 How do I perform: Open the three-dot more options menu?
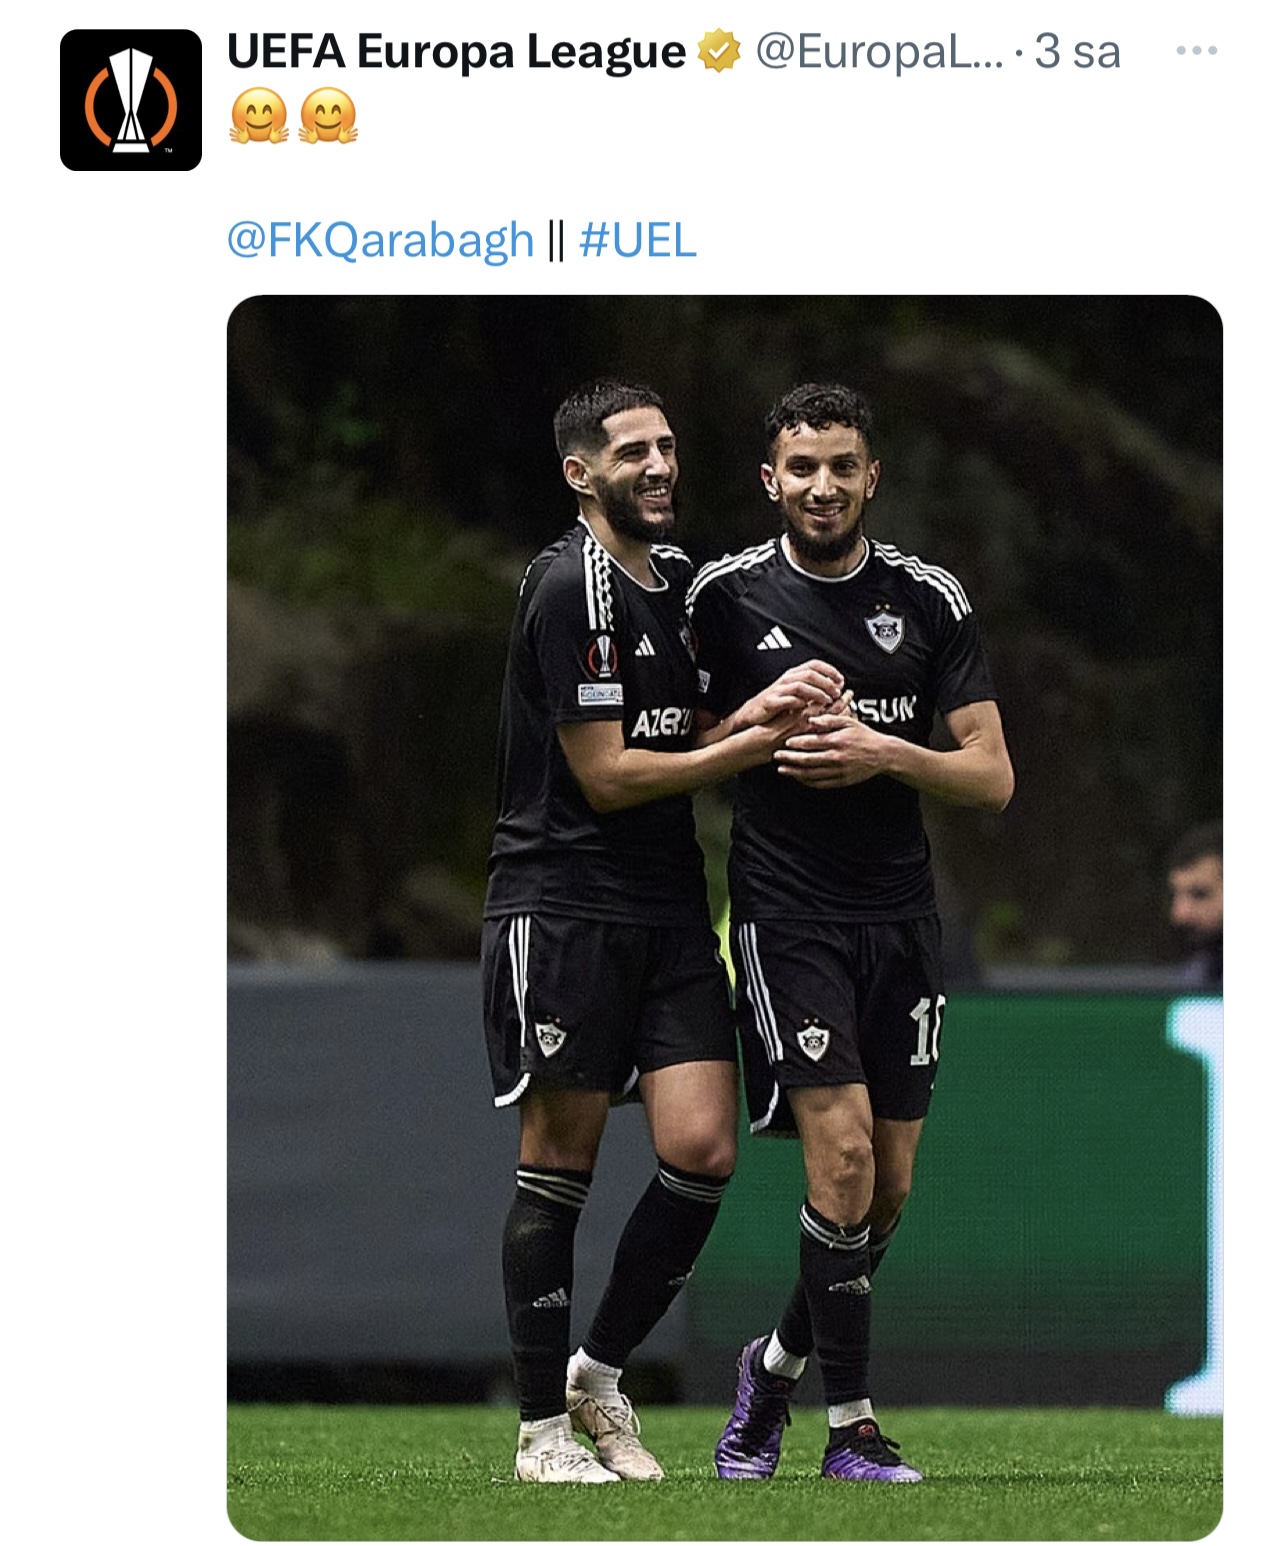pyautogui.click(x=1197, y=50)
